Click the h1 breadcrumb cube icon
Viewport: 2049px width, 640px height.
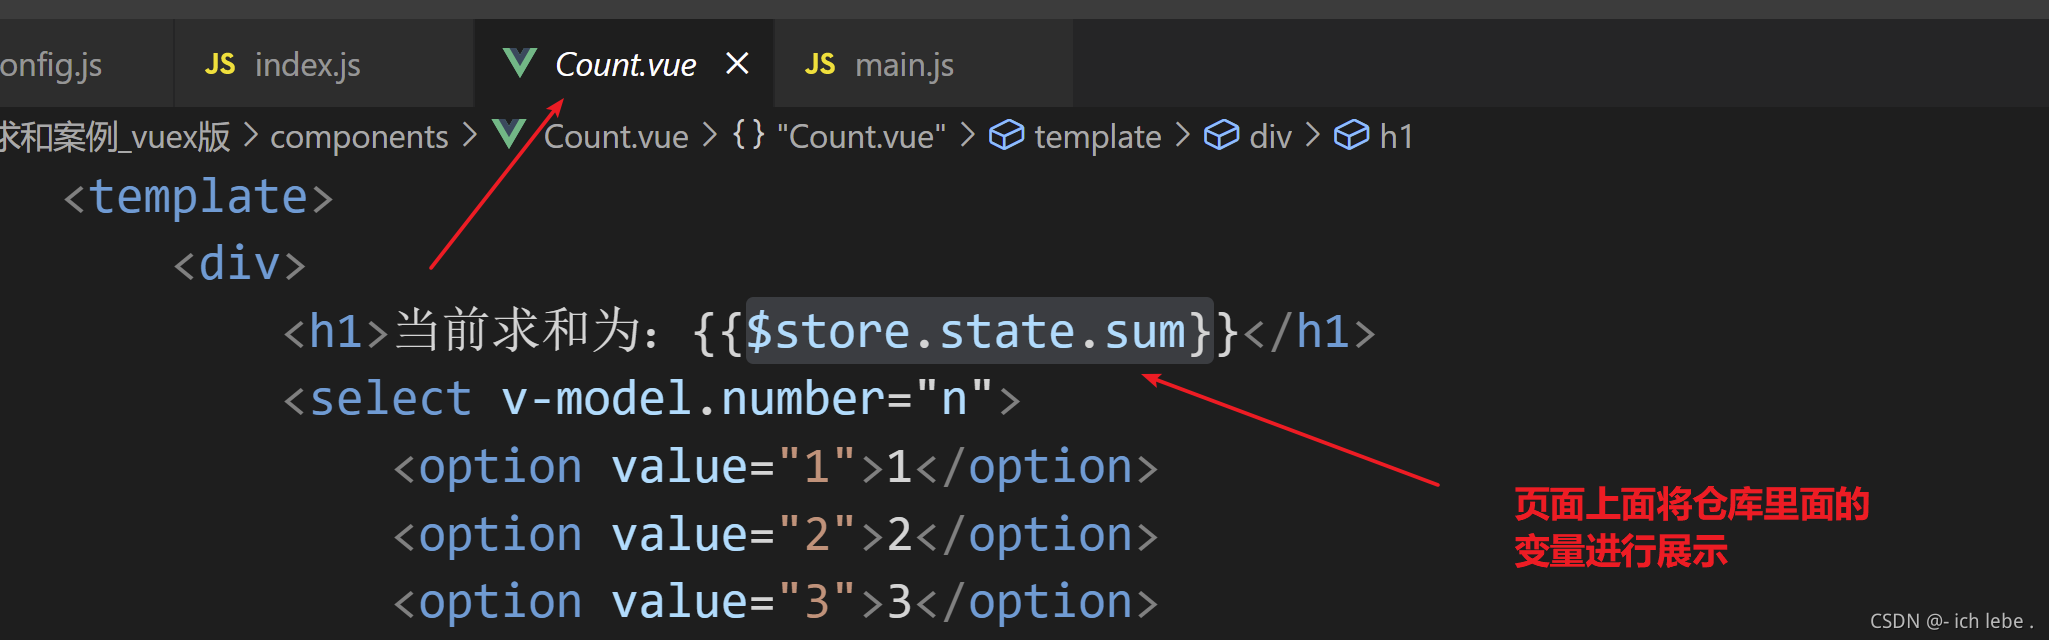point(1351,135)
